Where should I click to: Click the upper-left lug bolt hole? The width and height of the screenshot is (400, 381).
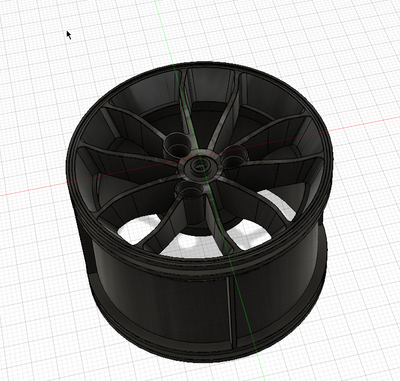tap(177, 144)
